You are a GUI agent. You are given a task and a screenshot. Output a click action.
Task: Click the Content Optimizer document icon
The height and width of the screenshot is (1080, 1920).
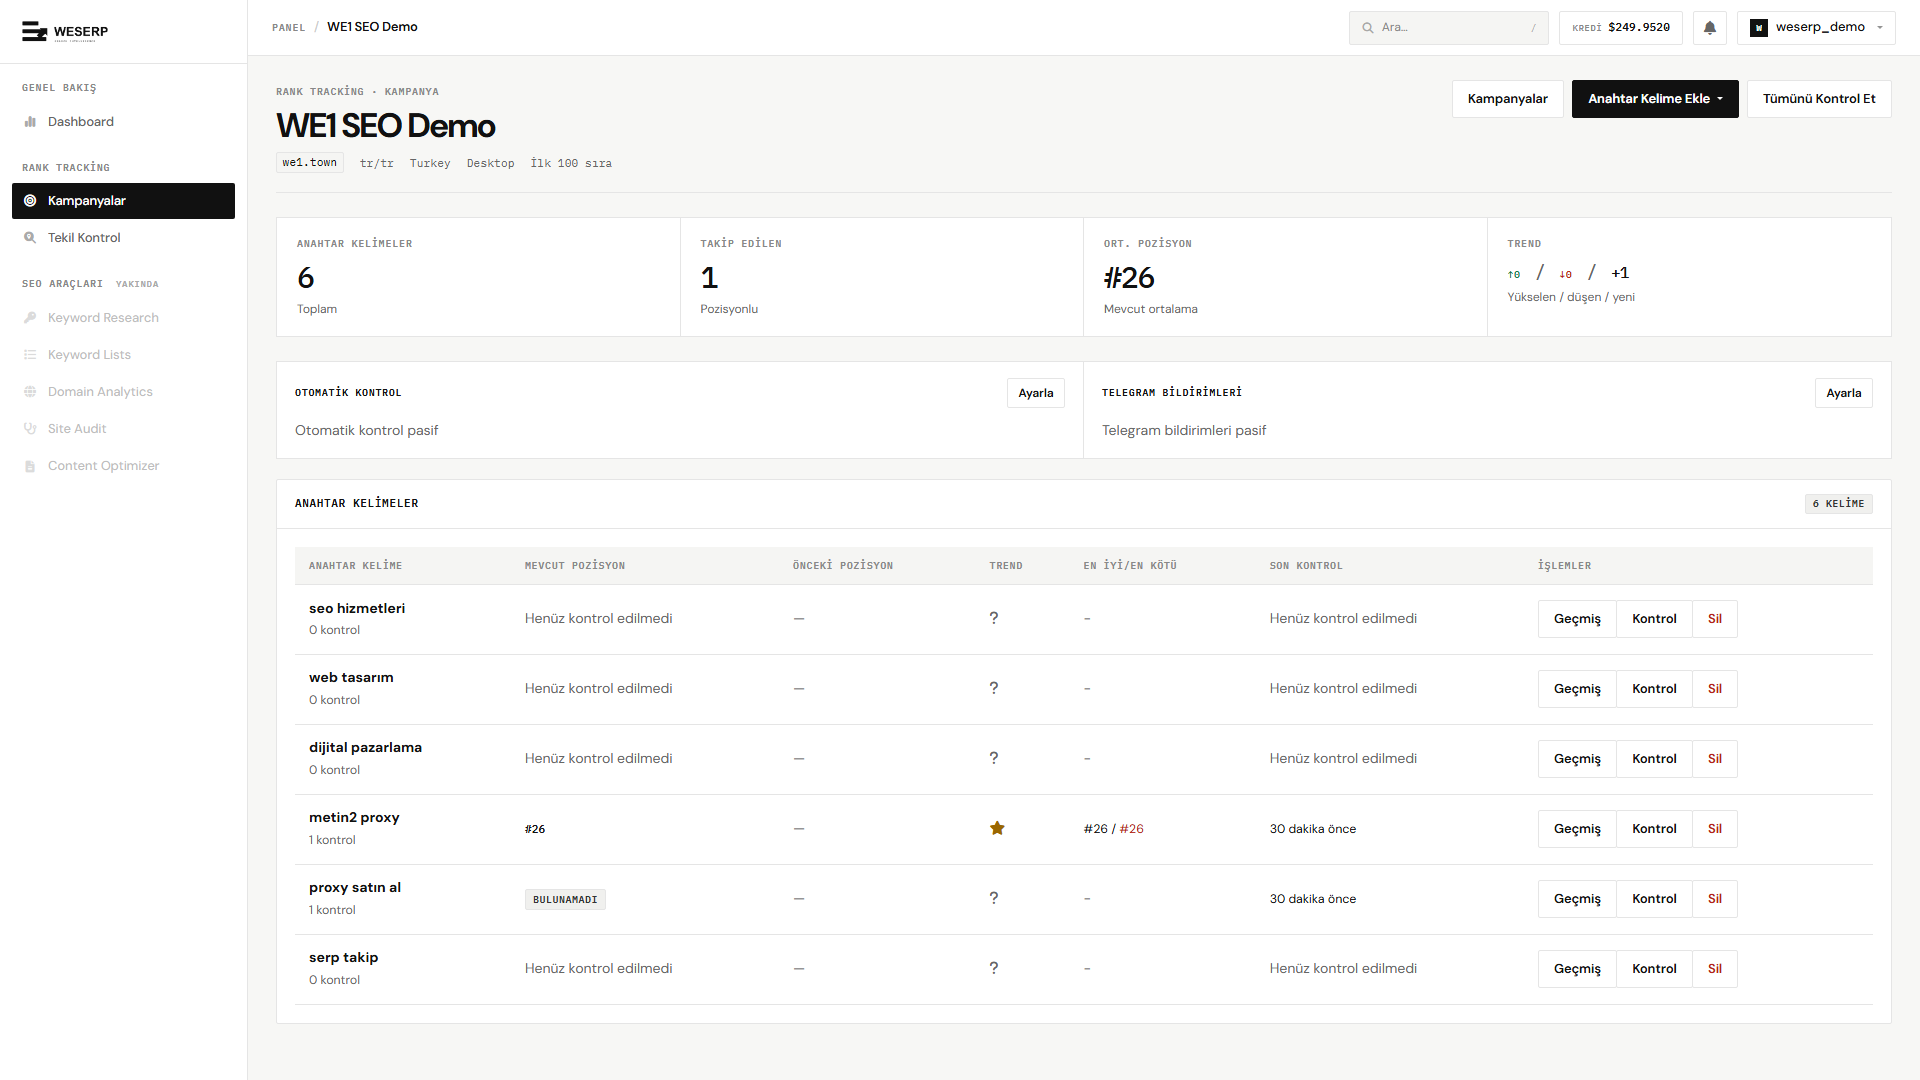point(30,466)
